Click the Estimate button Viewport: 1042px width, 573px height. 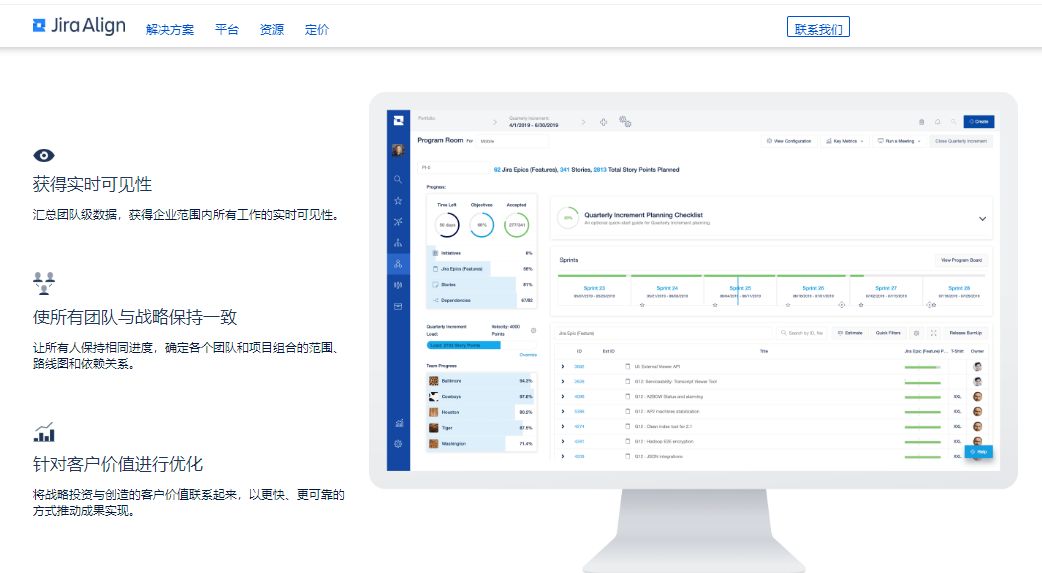(850, 333)
